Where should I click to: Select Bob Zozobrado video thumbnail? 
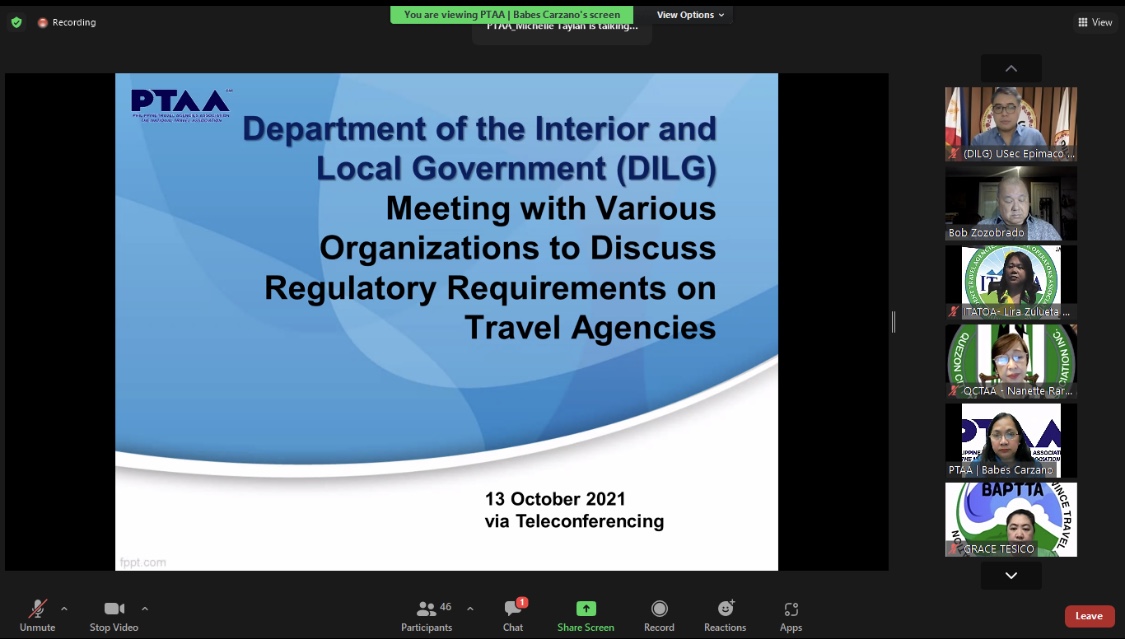(1011, 203)
